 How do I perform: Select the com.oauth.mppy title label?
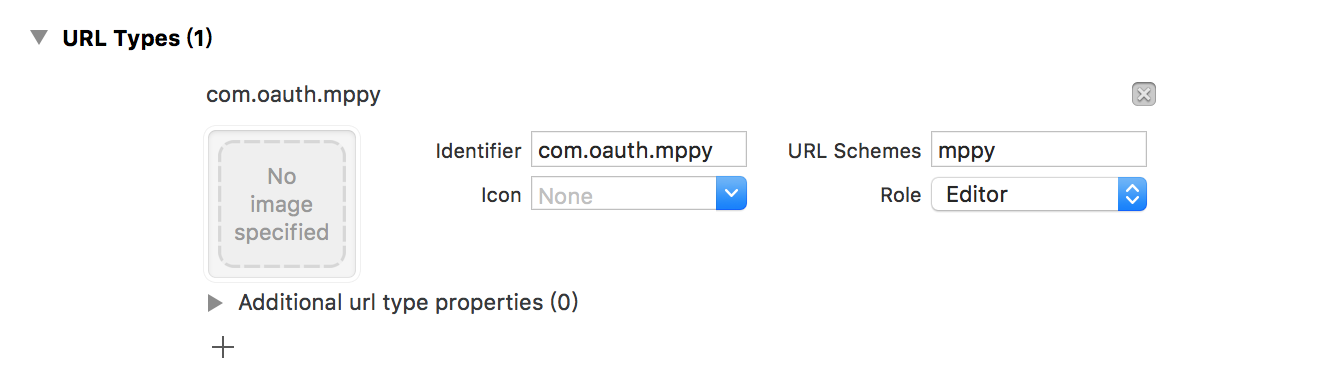pyautogui.click(x=293, y=95)
